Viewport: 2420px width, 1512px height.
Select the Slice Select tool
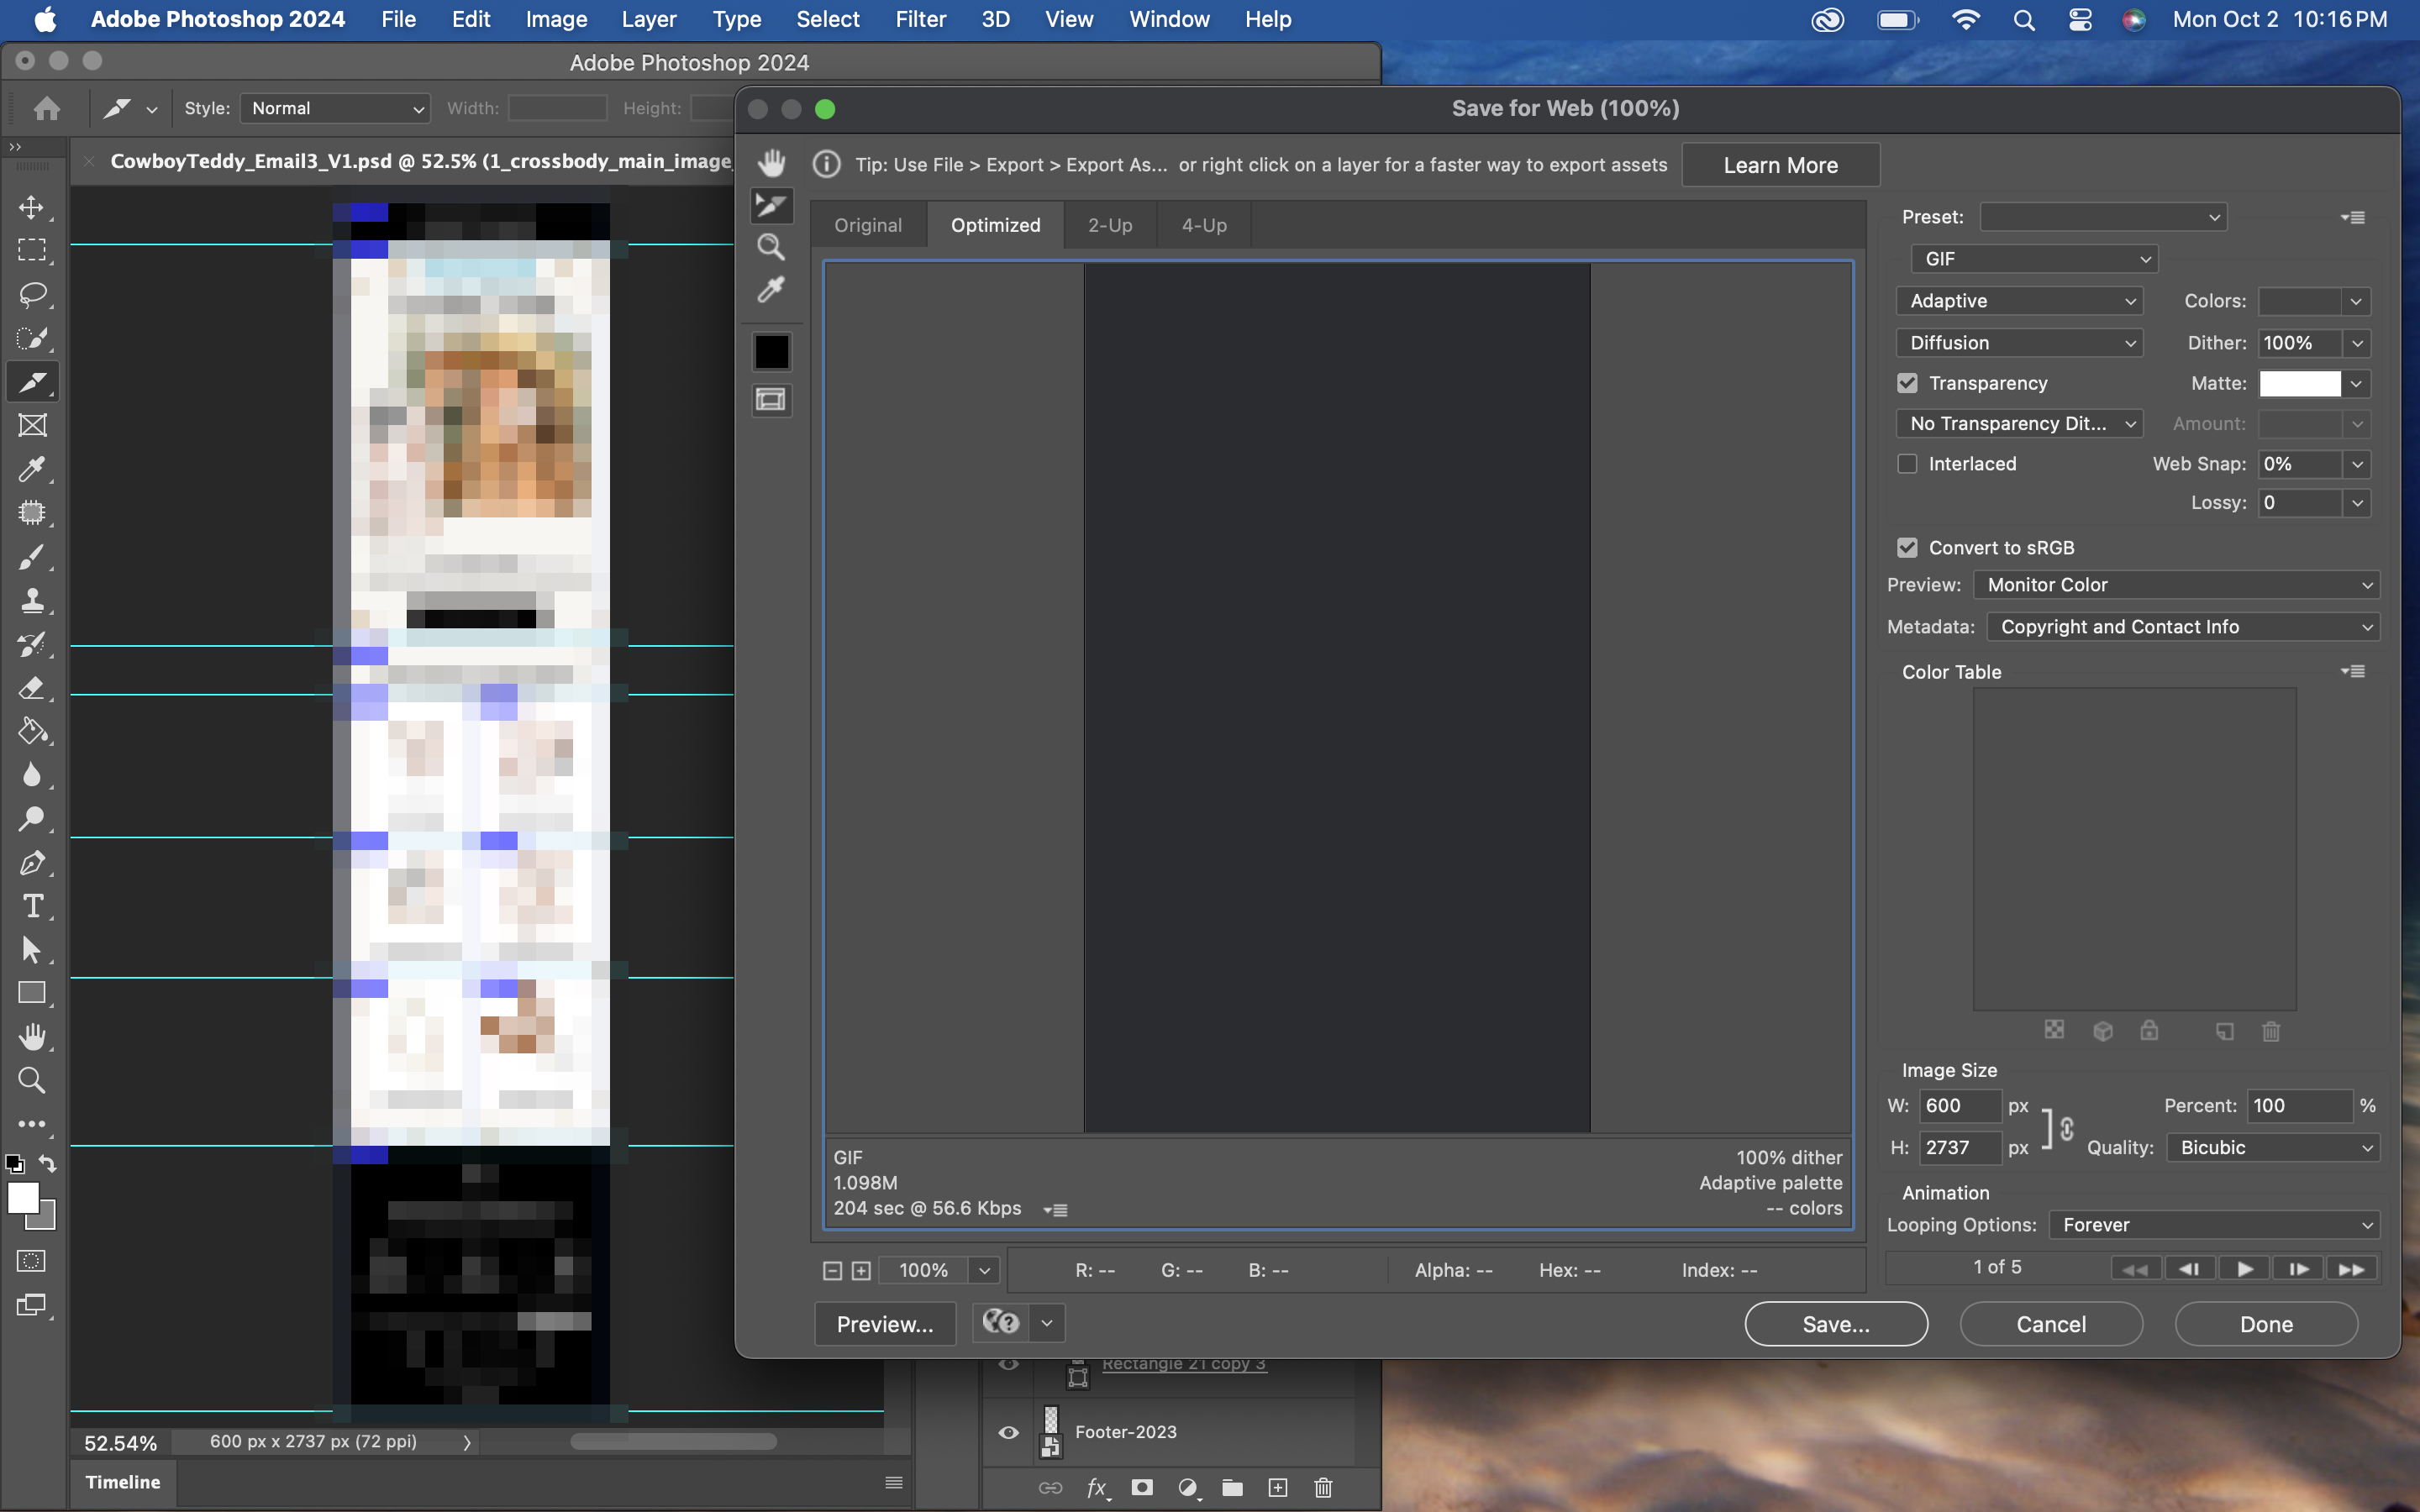(x=772, y=205)
